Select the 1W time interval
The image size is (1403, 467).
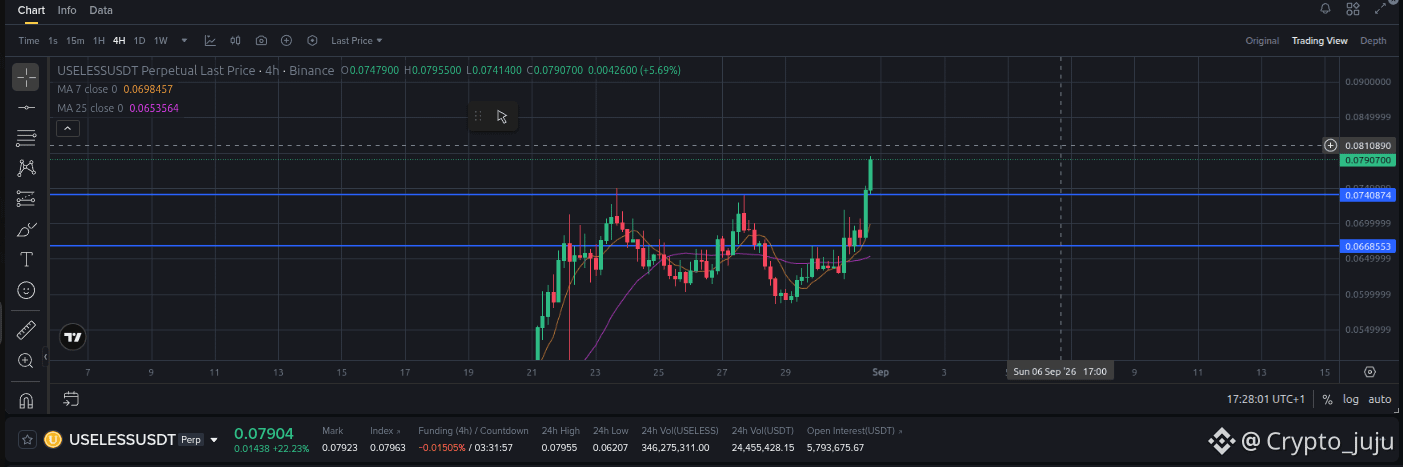[x=161, y=41]
